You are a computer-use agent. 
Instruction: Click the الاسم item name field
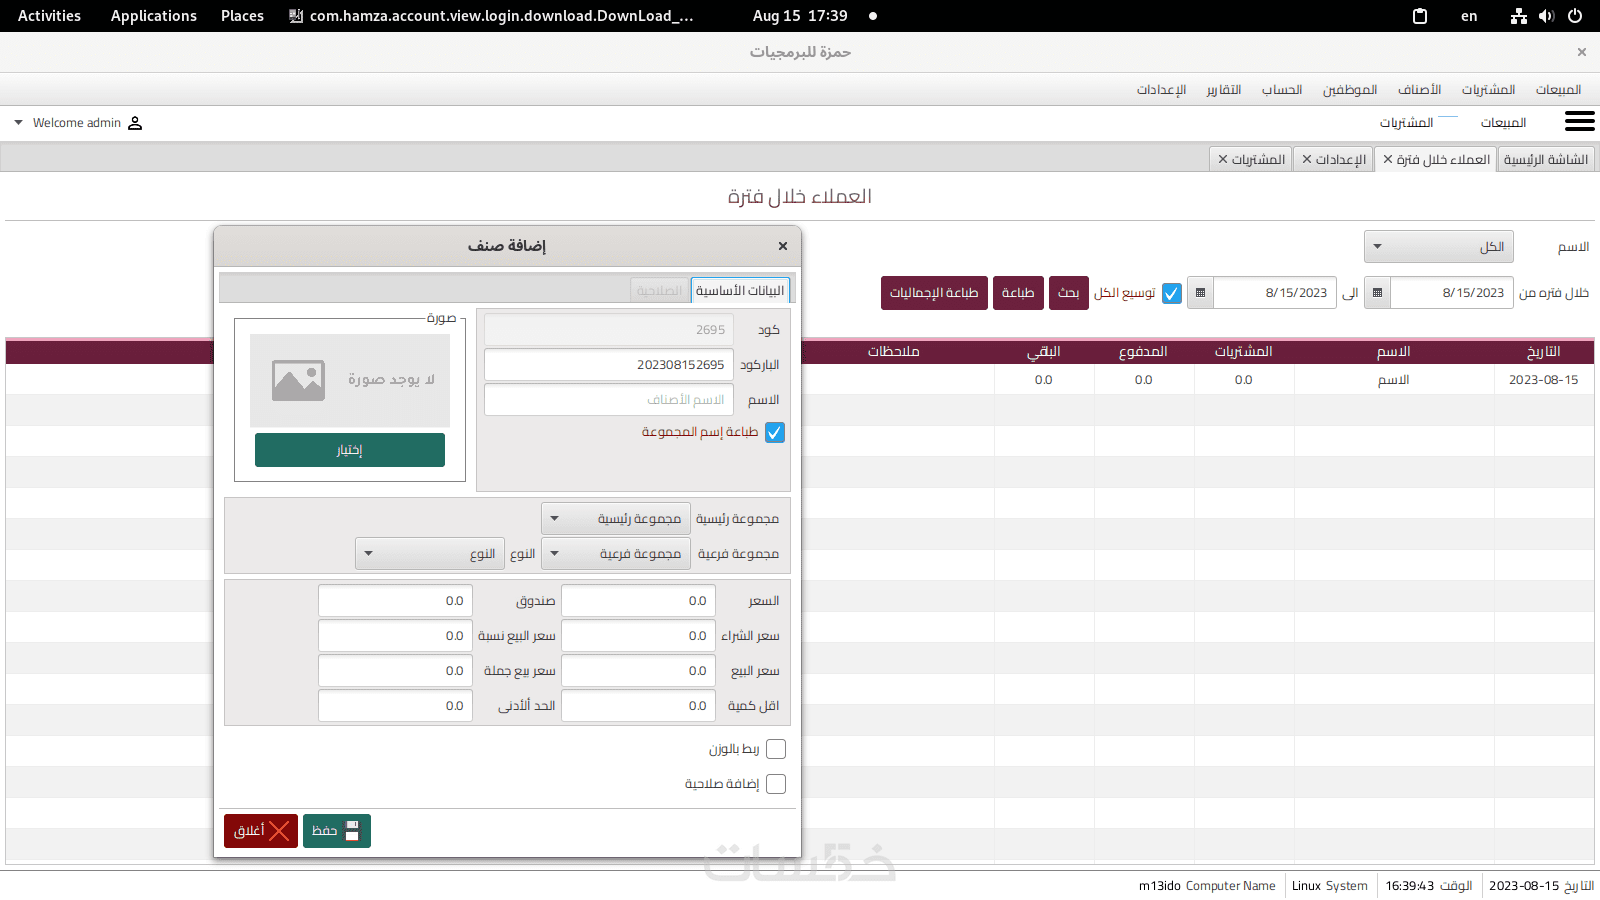point(609,400)
